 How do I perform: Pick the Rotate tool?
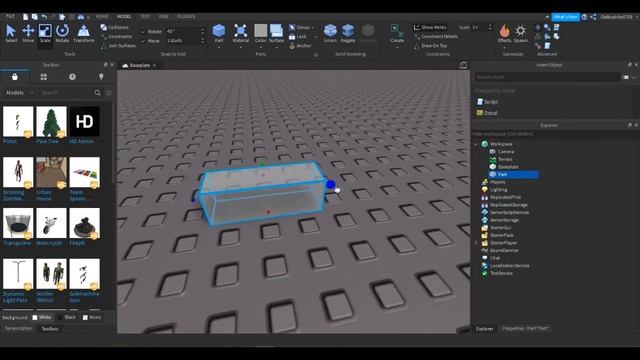pyautogui.click(x=62, y=33)
